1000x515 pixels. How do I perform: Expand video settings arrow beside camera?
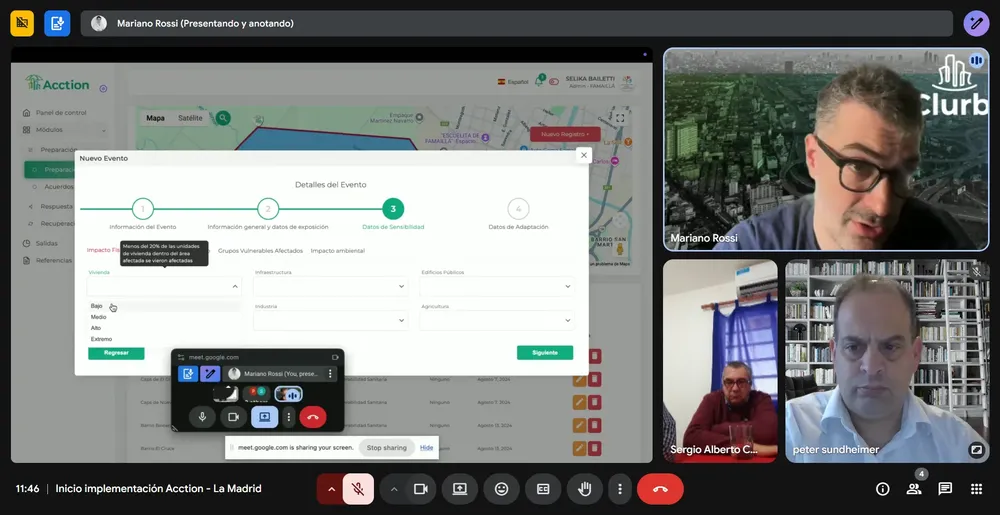[394, 489]
